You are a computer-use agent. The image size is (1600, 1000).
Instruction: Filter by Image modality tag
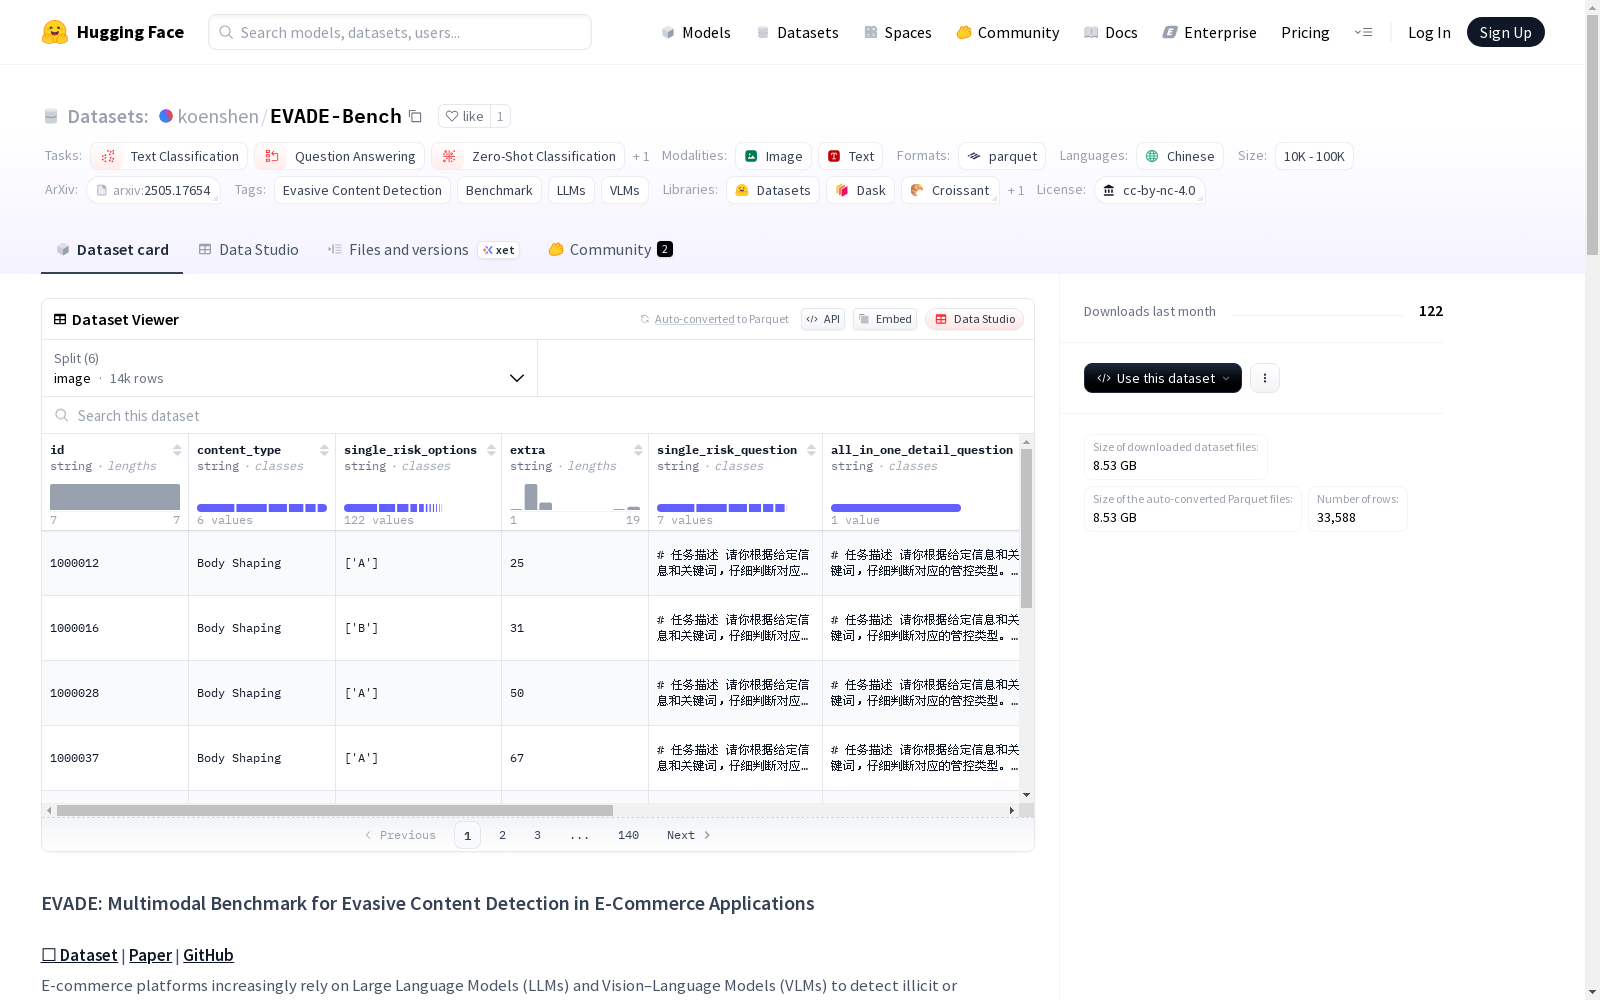point(773,156)
